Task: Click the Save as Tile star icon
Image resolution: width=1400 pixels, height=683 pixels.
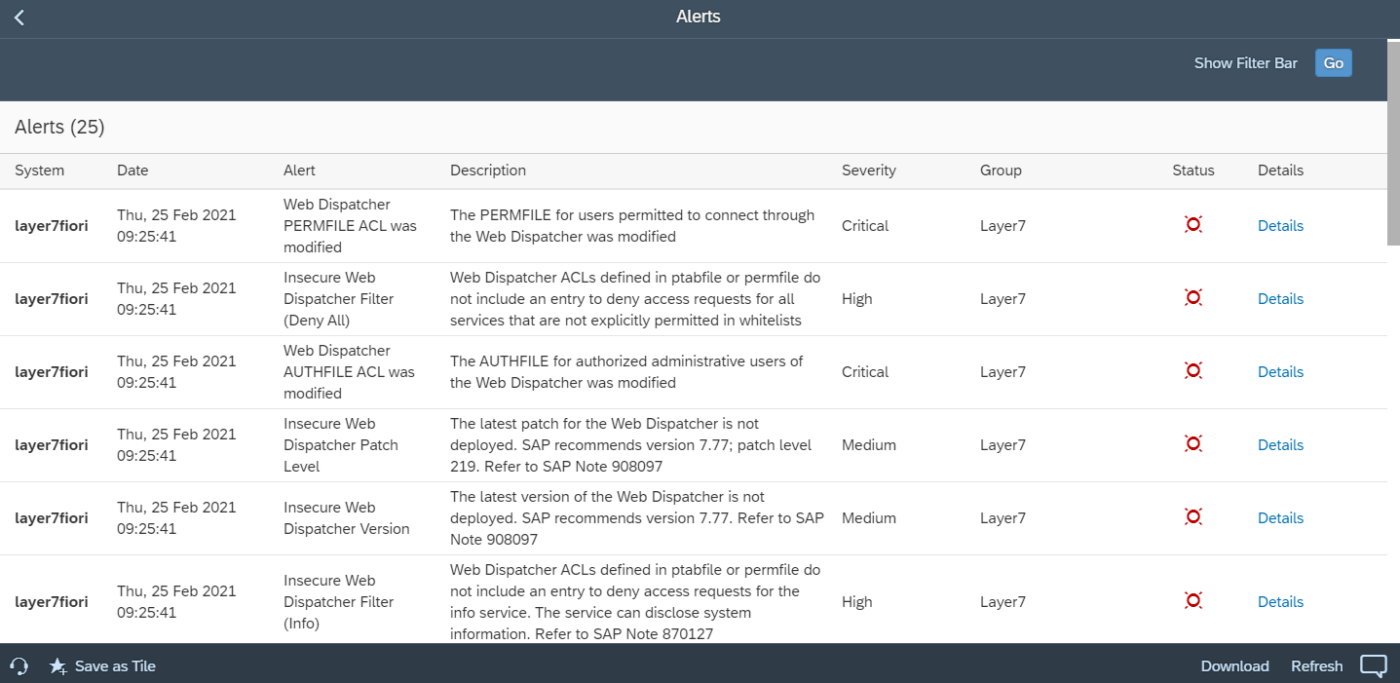Action: pos(58,666)
